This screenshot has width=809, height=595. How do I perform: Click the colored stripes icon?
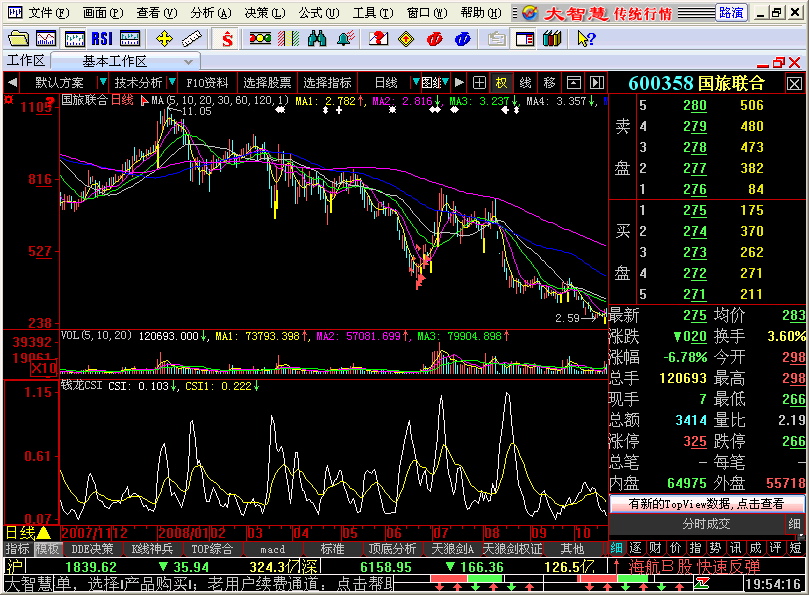[x=288, y=39]
